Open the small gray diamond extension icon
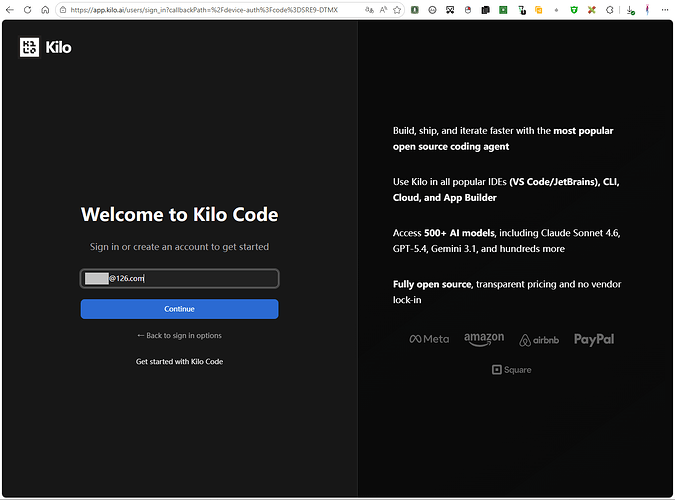This screenshot has width=675, height=500. [556, 9]
